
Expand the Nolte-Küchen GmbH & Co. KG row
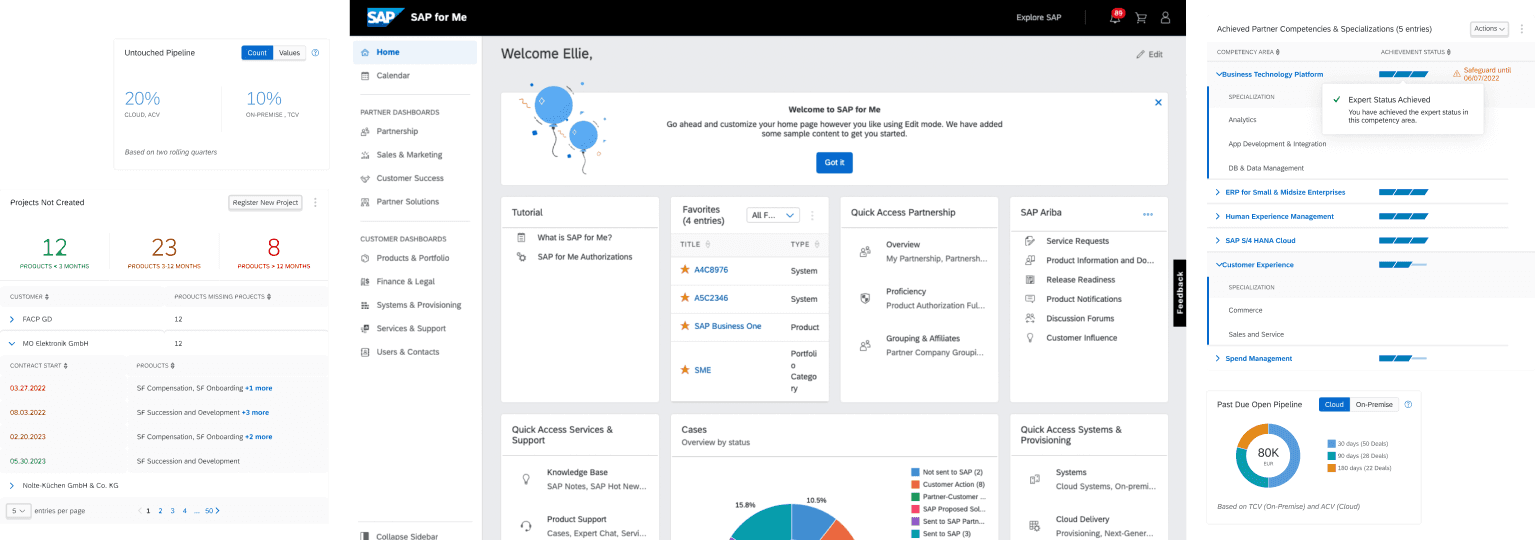(12, 485)
